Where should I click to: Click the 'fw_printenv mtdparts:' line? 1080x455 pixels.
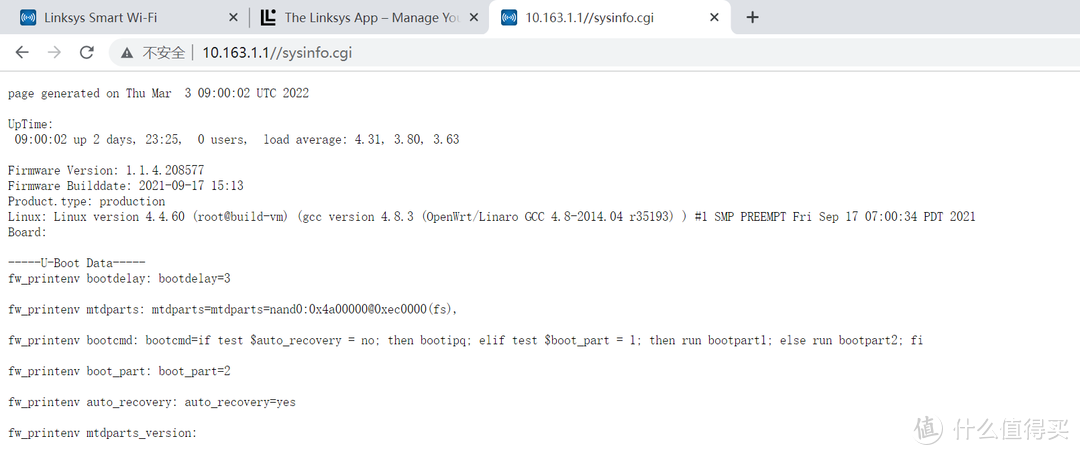[x=233, y=310]
